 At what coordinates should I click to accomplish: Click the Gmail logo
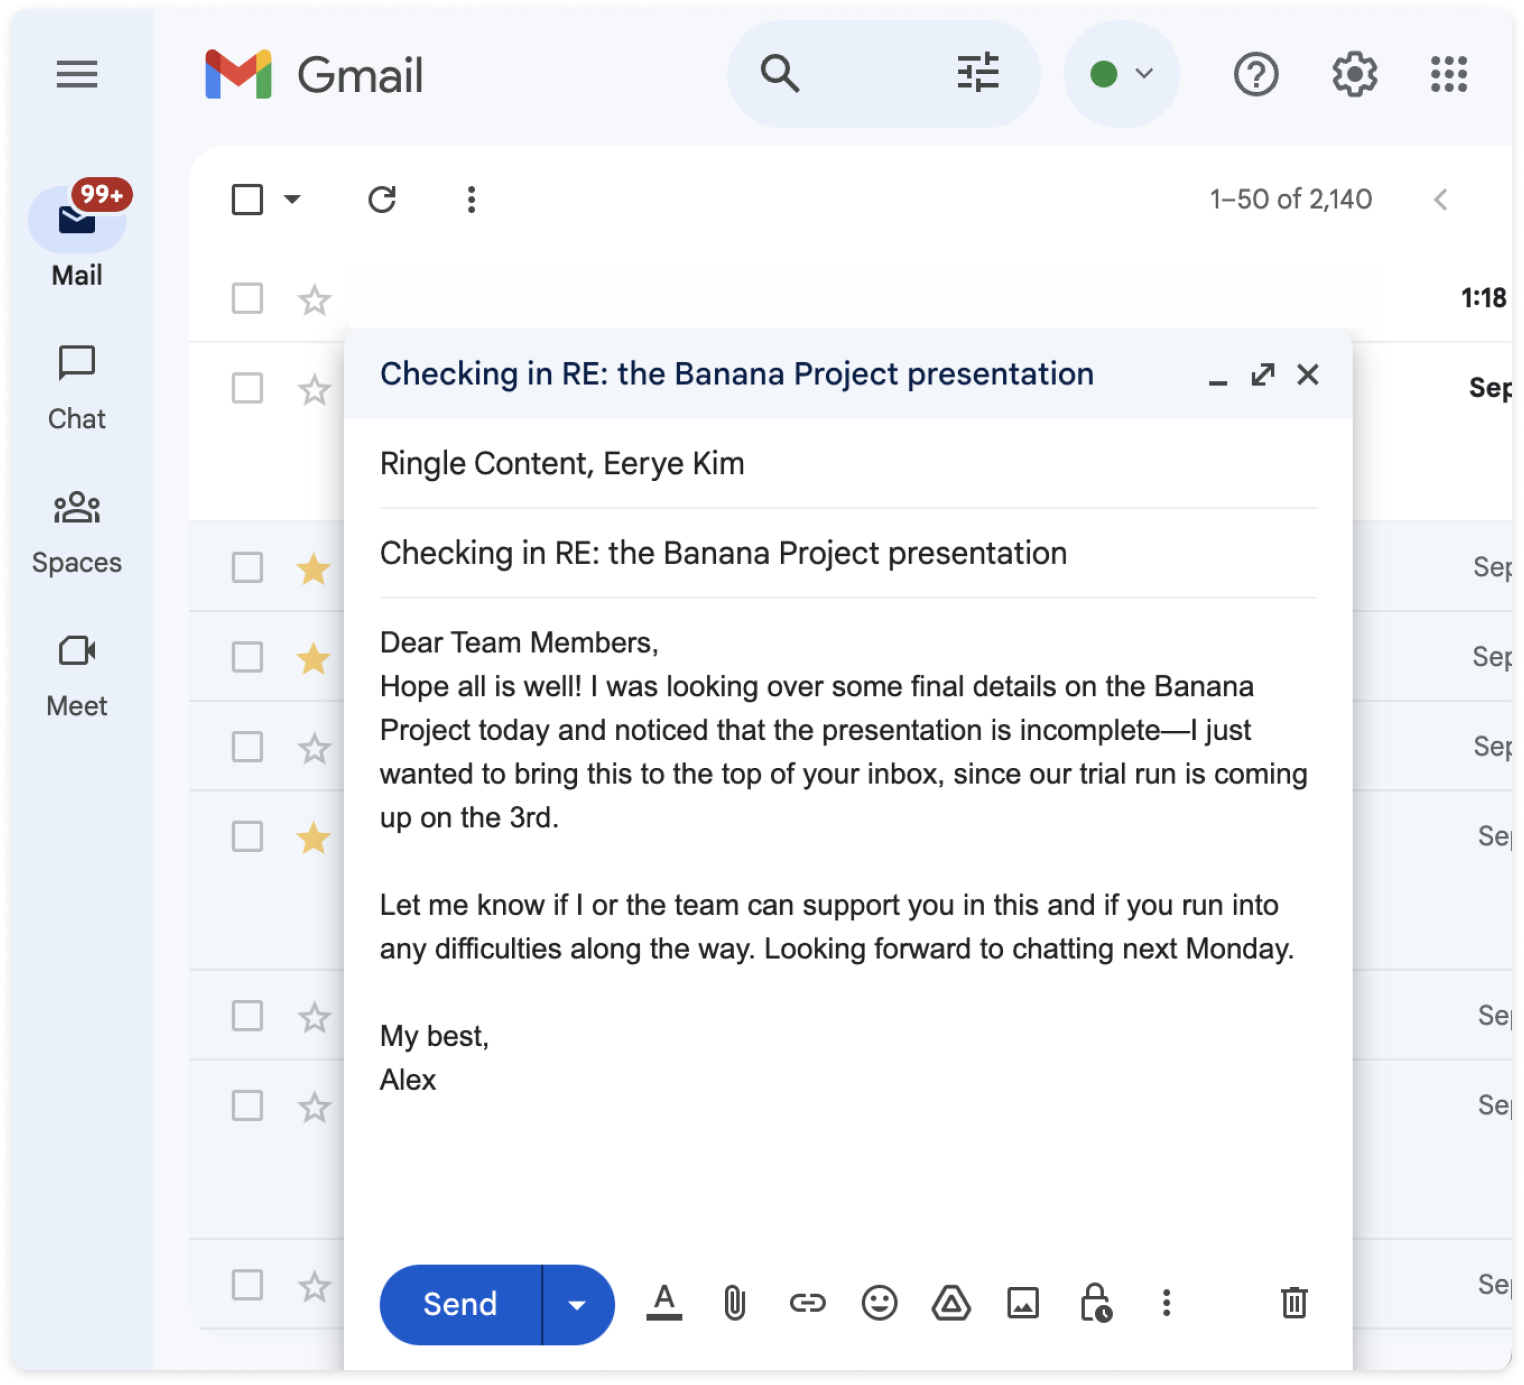pos(314,75)
